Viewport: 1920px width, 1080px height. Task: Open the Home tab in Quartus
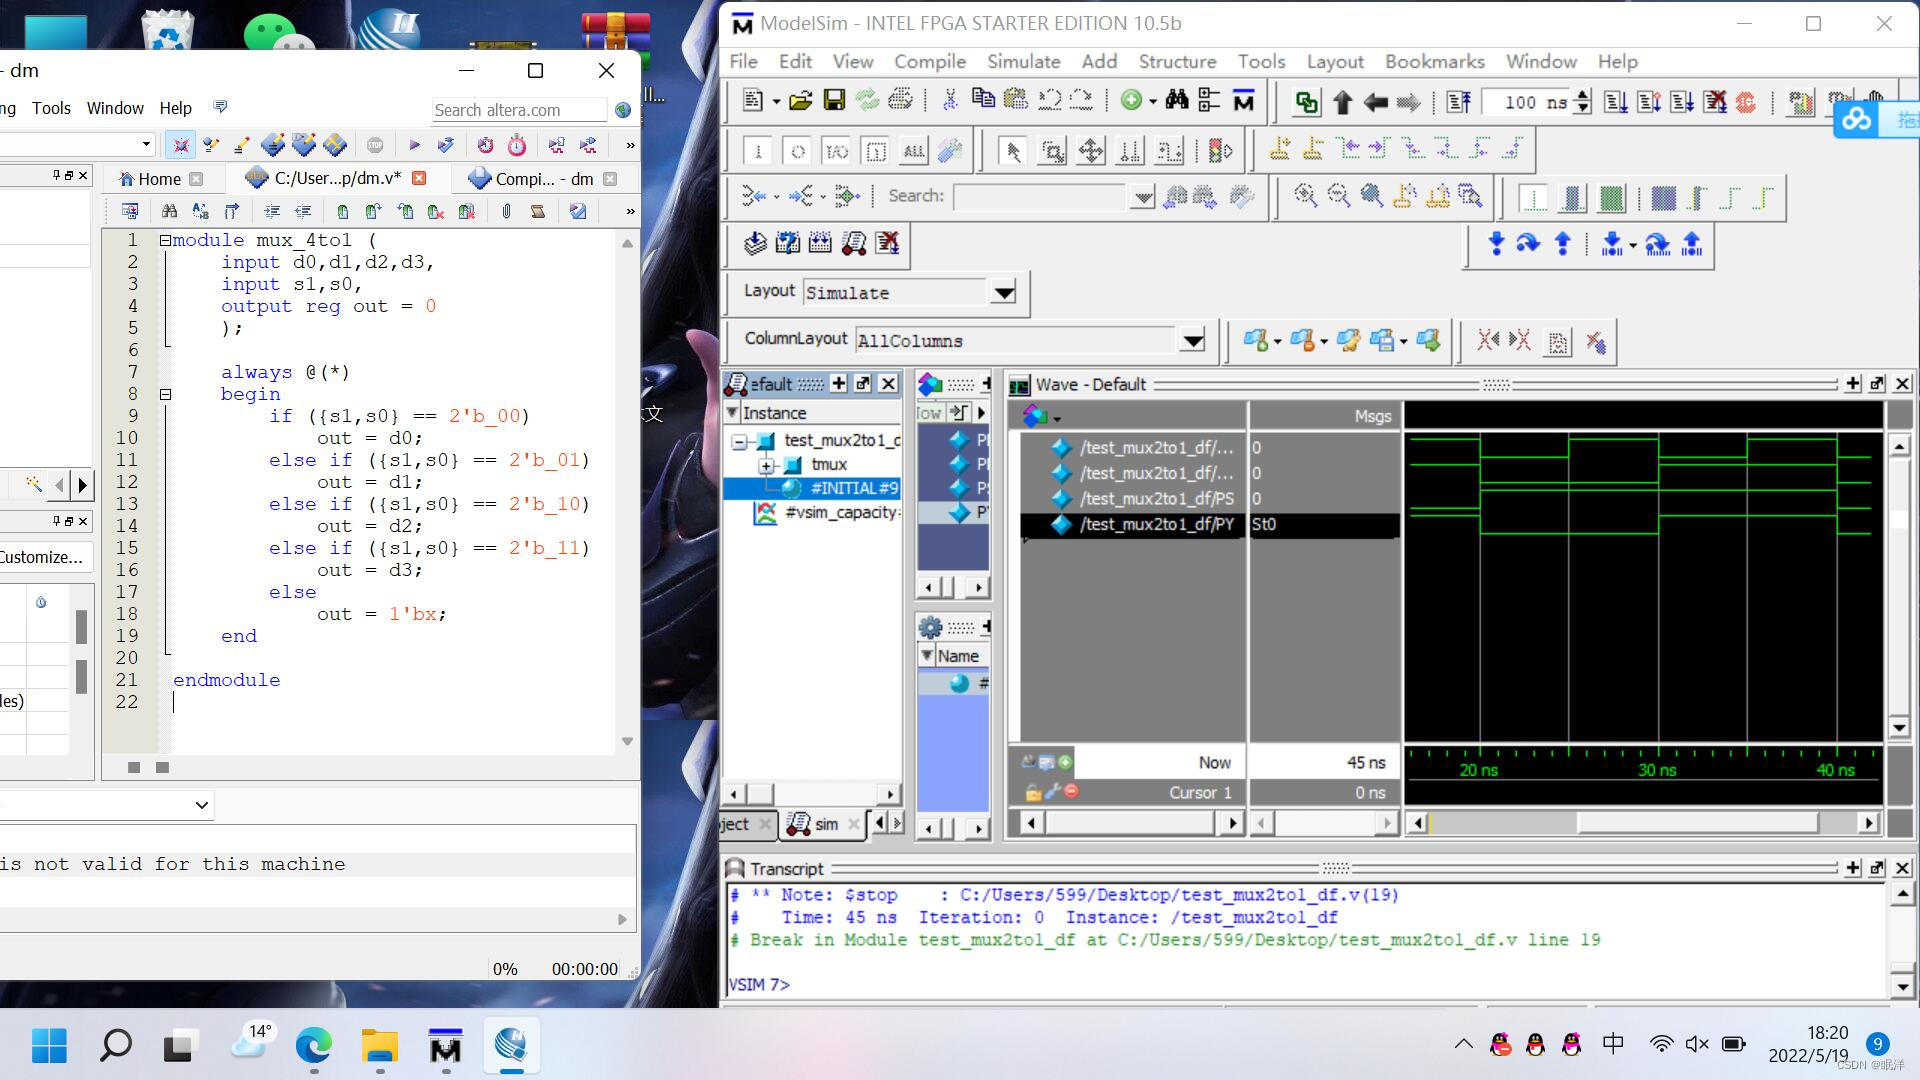(x=158, y=179)
